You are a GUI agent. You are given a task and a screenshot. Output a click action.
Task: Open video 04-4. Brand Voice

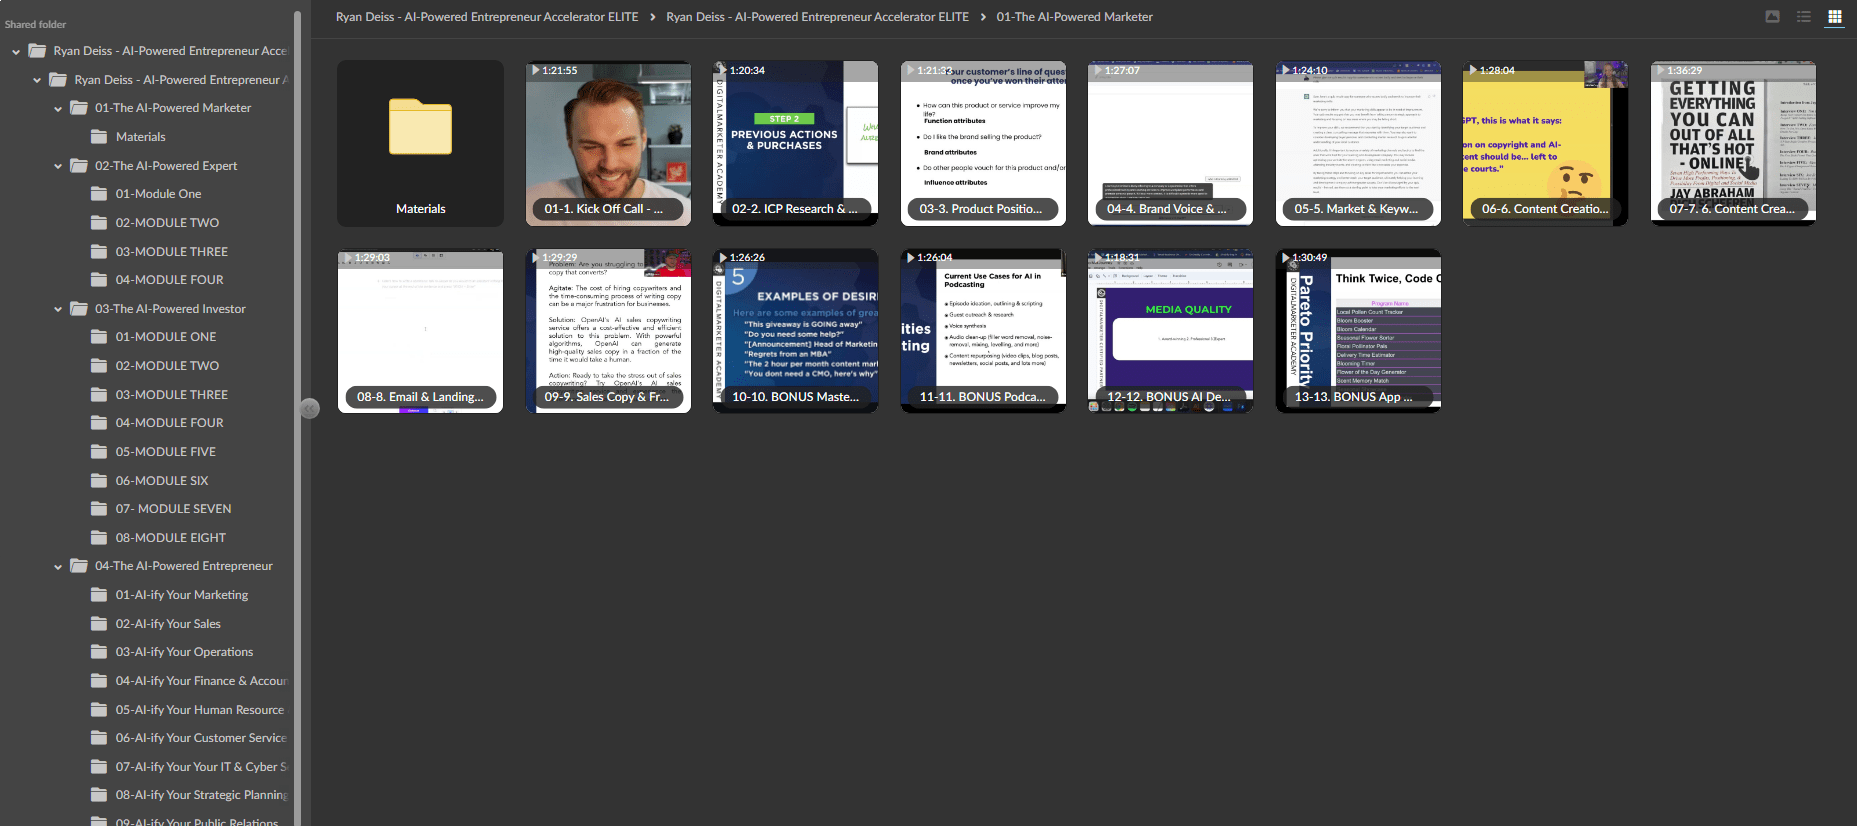click(x=1170, y=143)
